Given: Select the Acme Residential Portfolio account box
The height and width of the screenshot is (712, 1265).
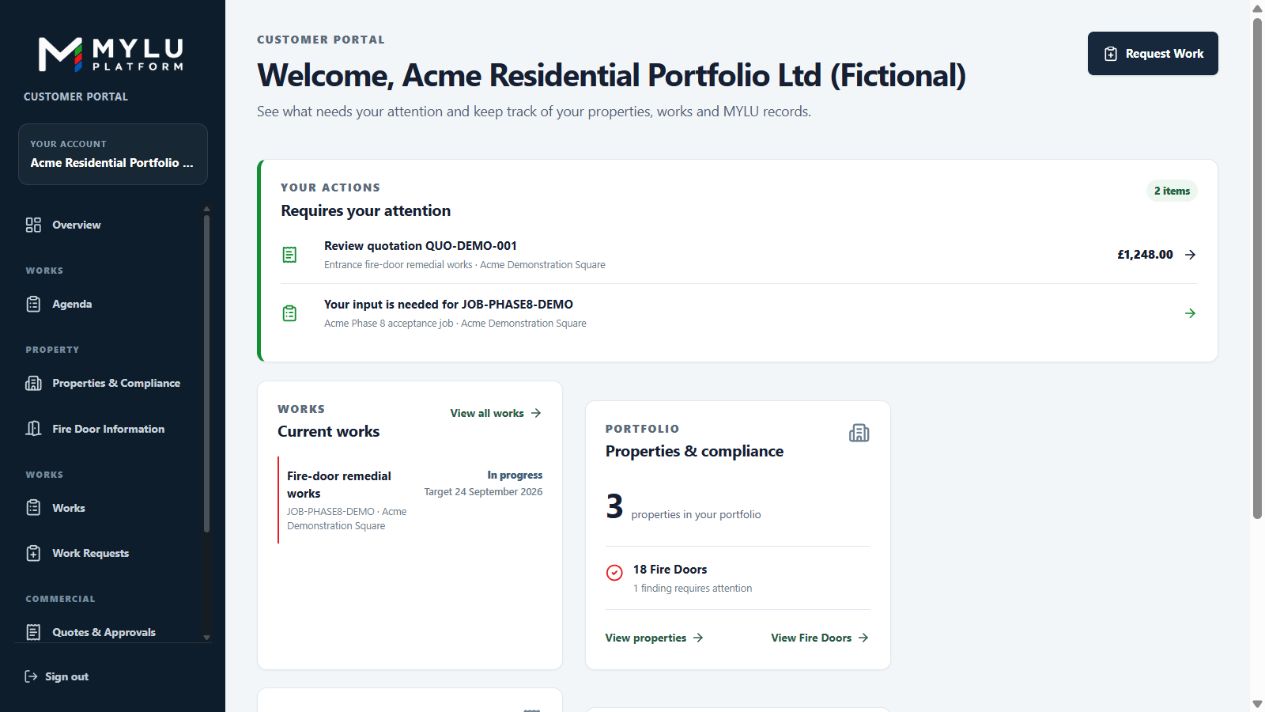Looking at the screenshot, I should pos(113,154).
